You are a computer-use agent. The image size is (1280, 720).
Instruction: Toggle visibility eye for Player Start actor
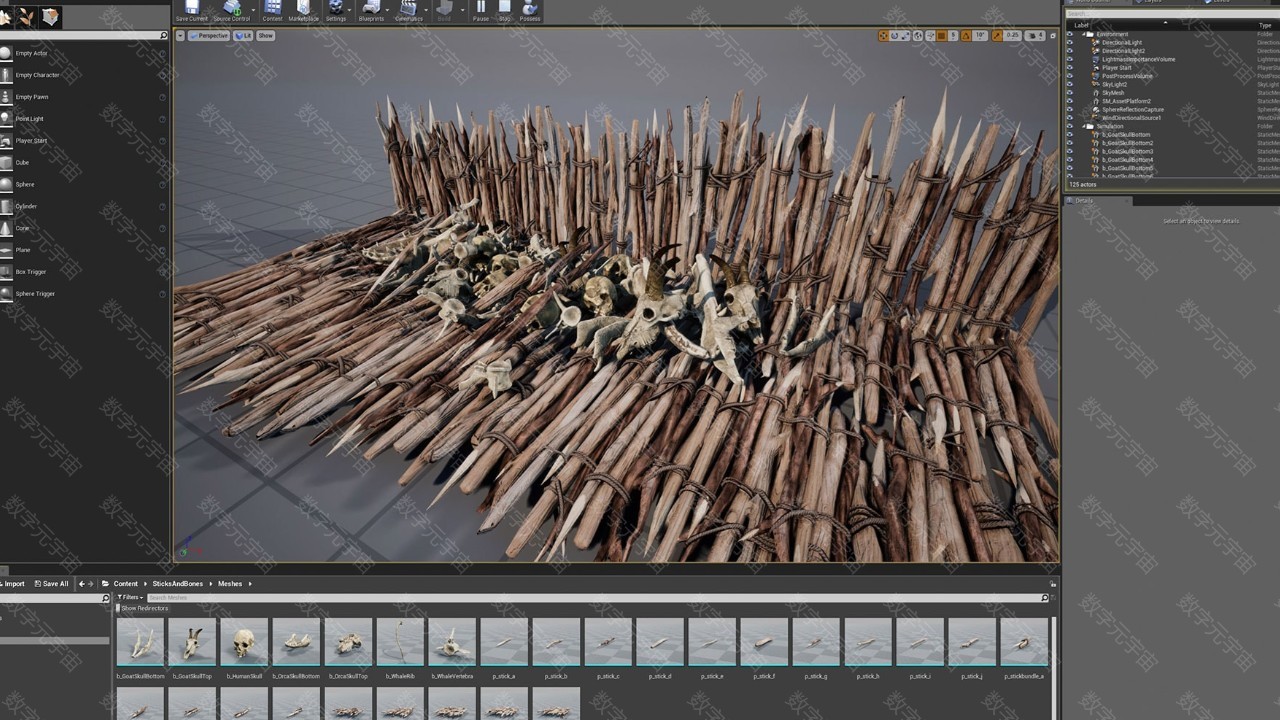1069,68
